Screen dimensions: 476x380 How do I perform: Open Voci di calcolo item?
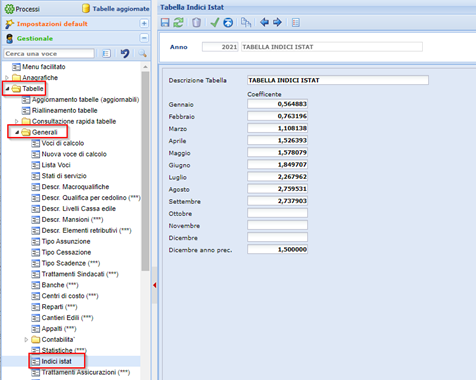pos(58,143)
